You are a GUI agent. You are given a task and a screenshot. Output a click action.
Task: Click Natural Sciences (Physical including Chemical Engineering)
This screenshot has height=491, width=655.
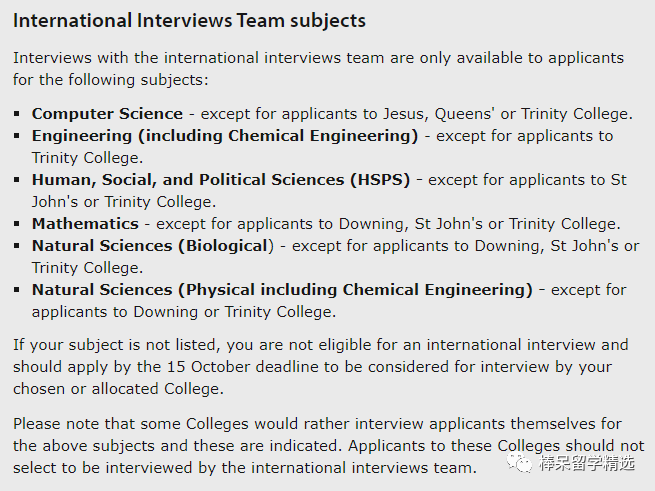[282, 290]
